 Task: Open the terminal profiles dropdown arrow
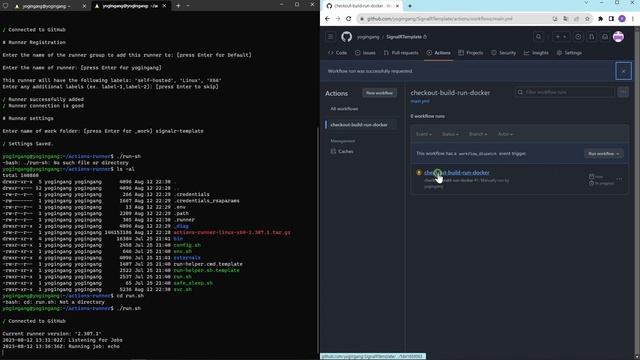tap(188, 6)
